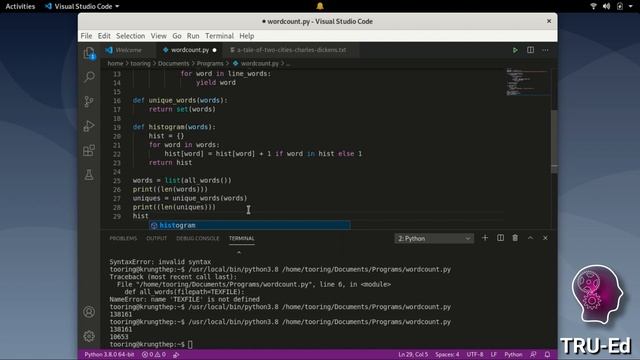Click errors and warnings count in status bar
The image size is (640, 360).
[x=153, y=354]
